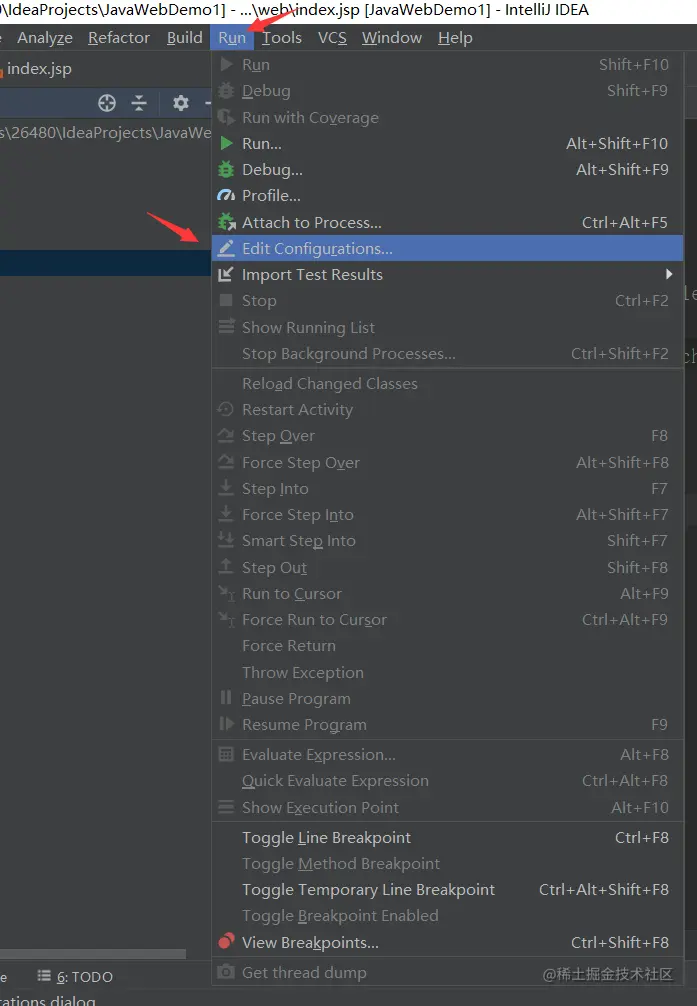The image size is (697, 1006).
Task: Open the Refactor menu
Action: click(119, 38)
